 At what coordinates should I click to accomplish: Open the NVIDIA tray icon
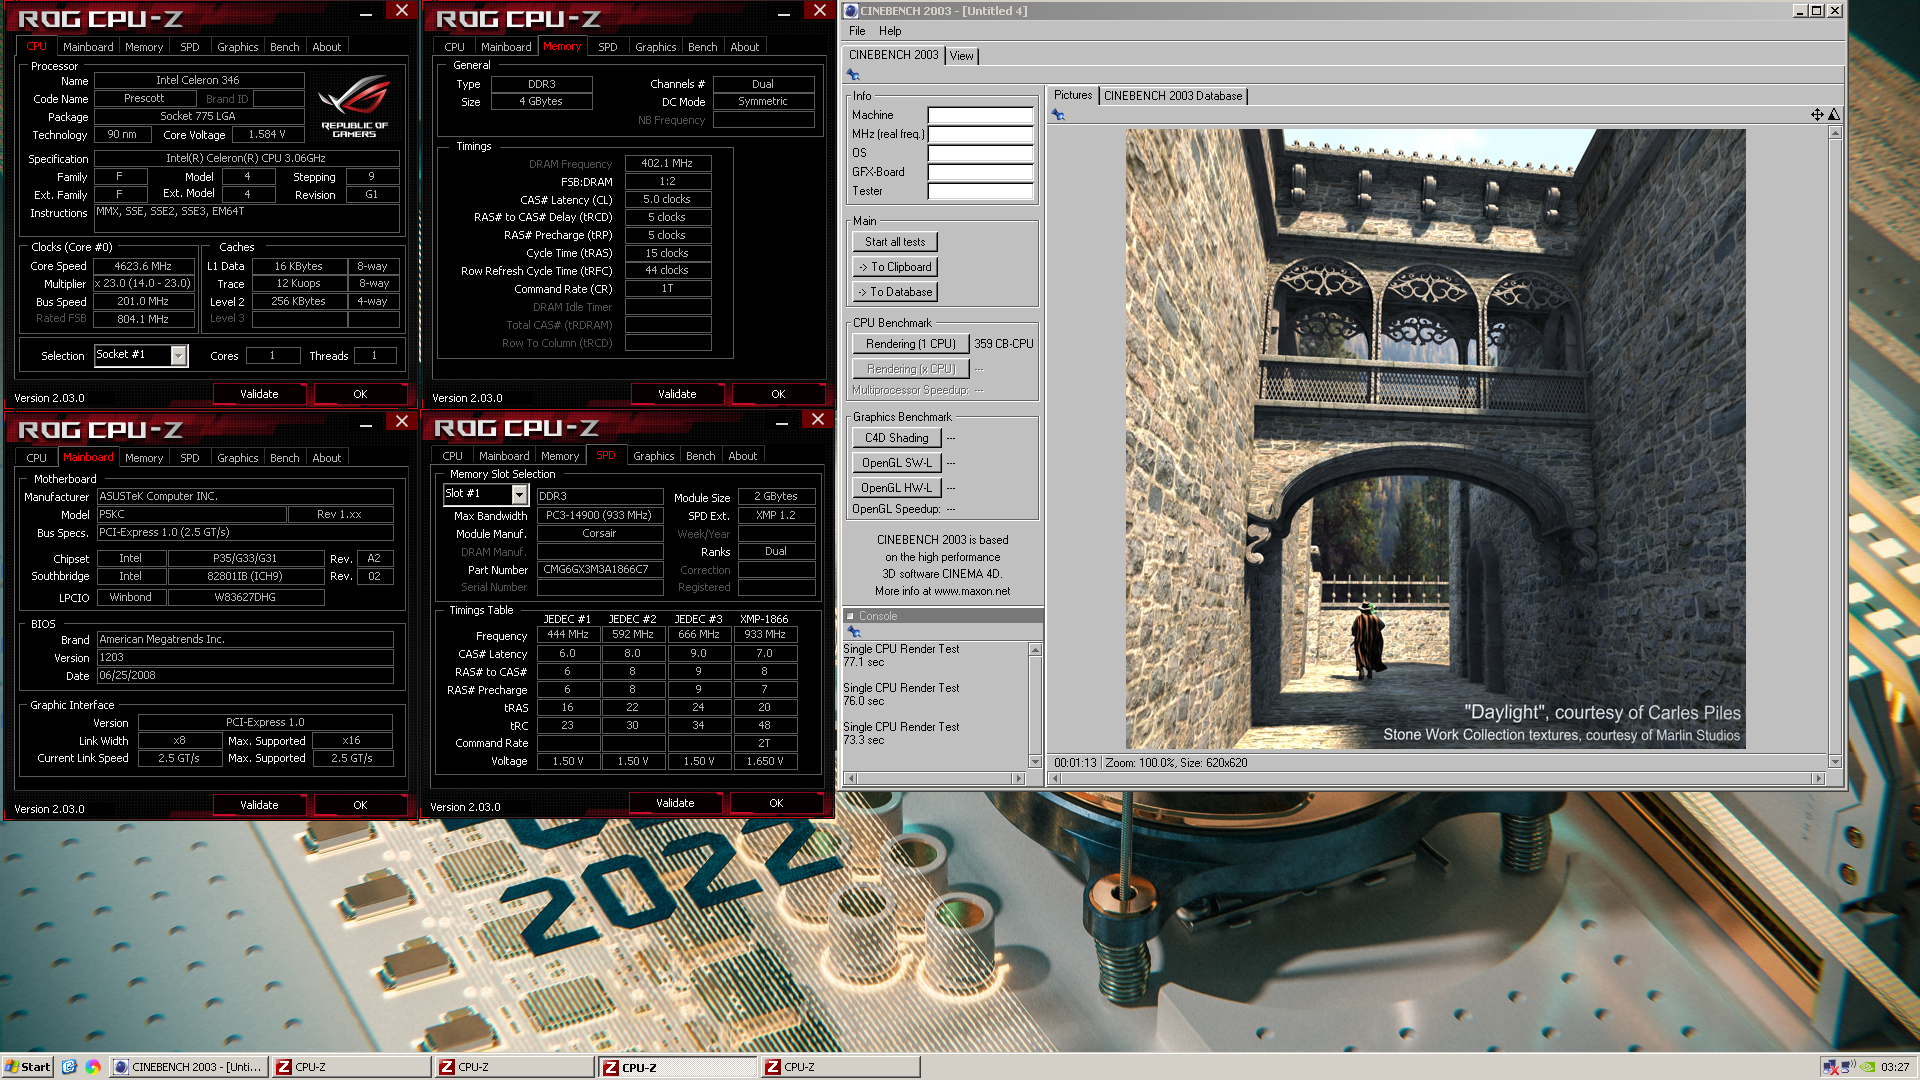(x=1867, y=1067)
